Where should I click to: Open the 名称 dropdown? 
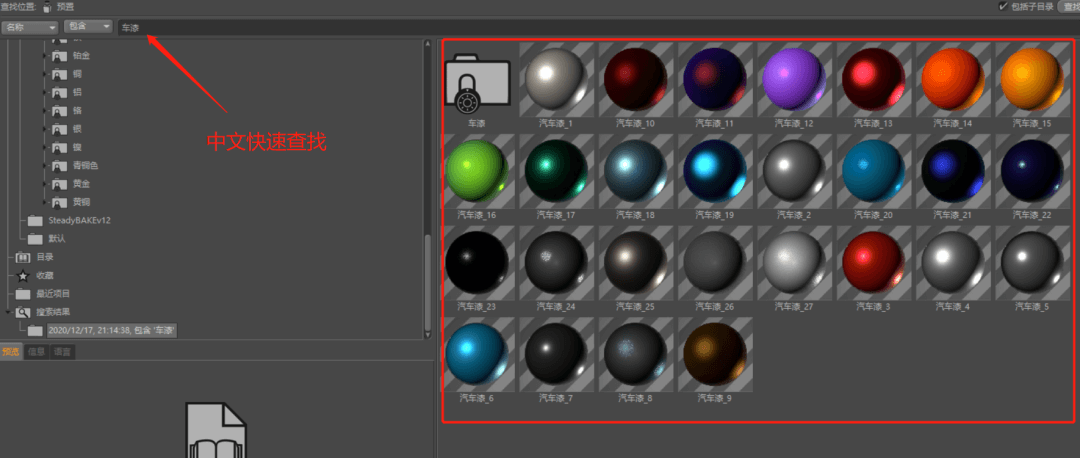coord(29,27)
